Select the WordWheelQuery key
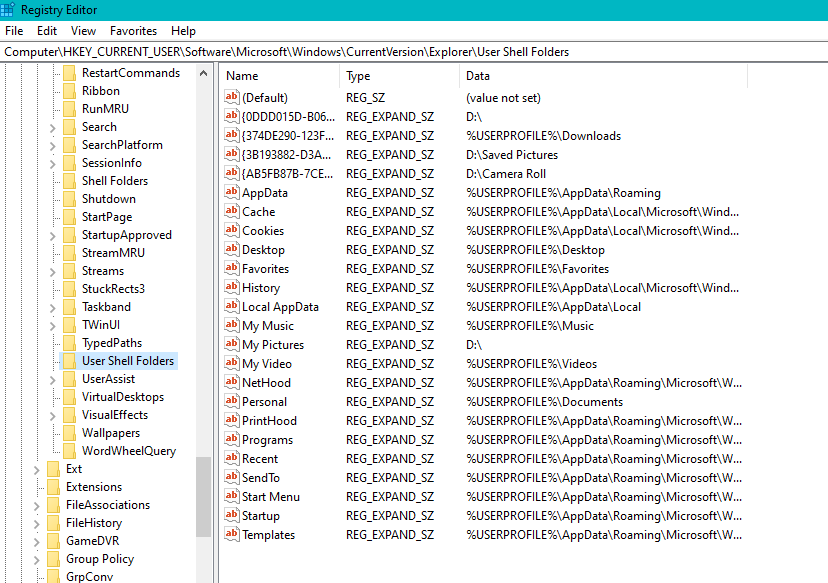 pyautogui.click(x=129, y=450)
